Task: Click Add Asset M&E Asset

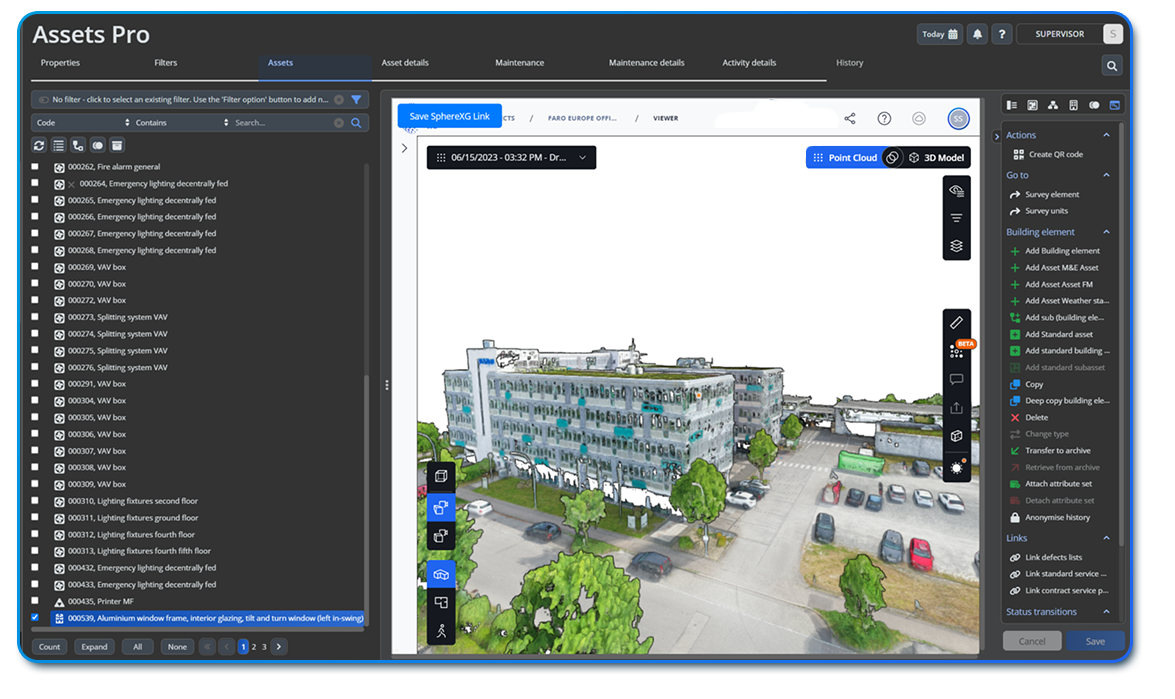Action: (x=1054, y=267)
